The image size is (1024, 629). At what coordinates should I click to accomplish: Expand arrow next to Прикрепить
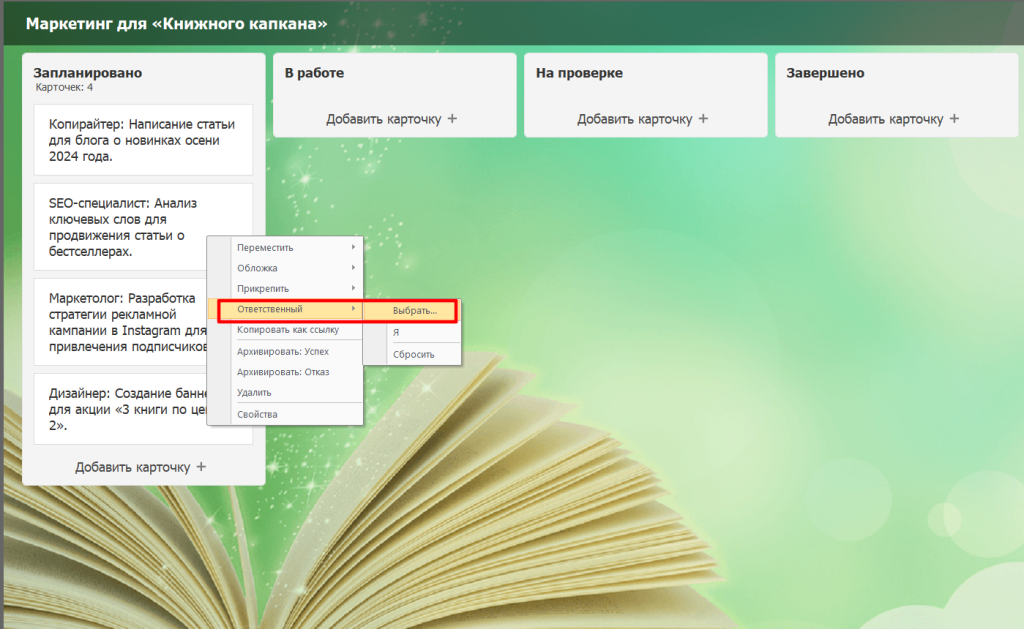[x=353, y=287]
